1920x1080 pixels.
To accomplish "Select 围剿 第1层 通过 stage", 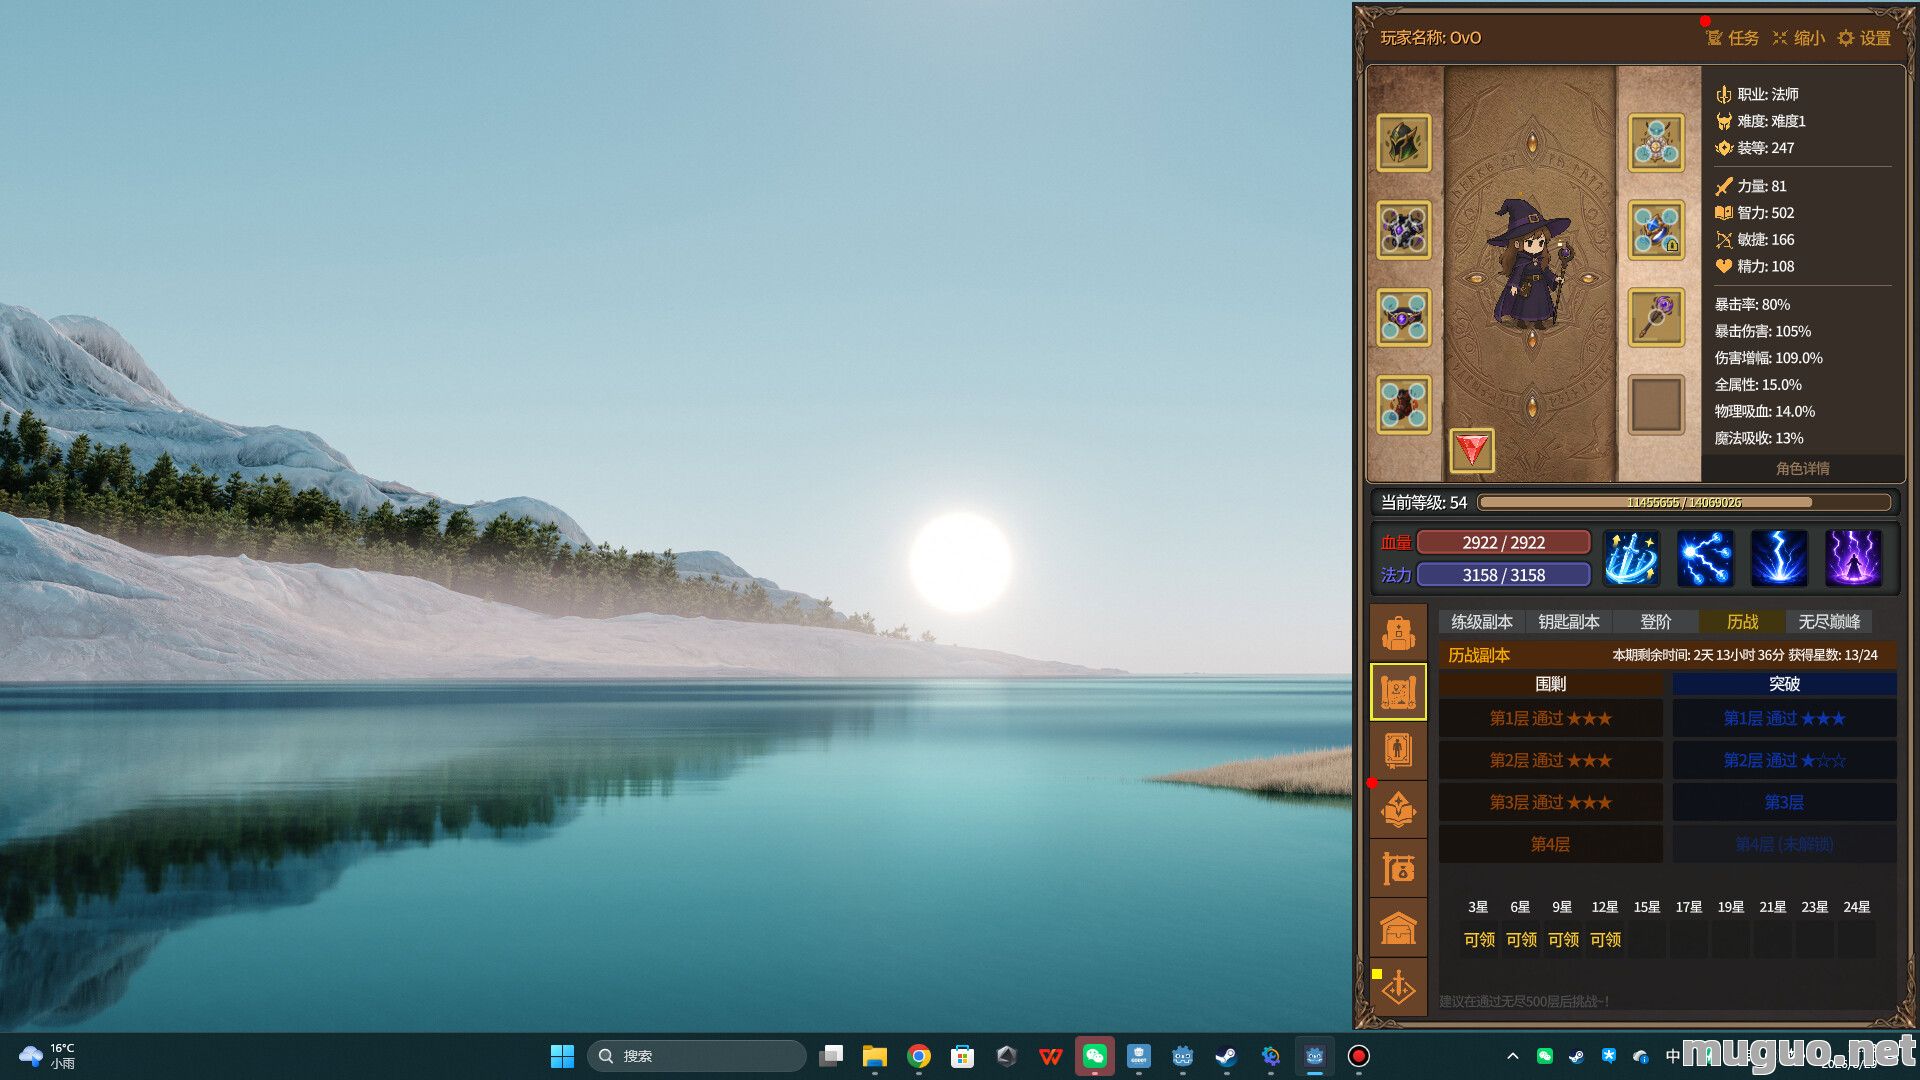I will (1550, 718).
